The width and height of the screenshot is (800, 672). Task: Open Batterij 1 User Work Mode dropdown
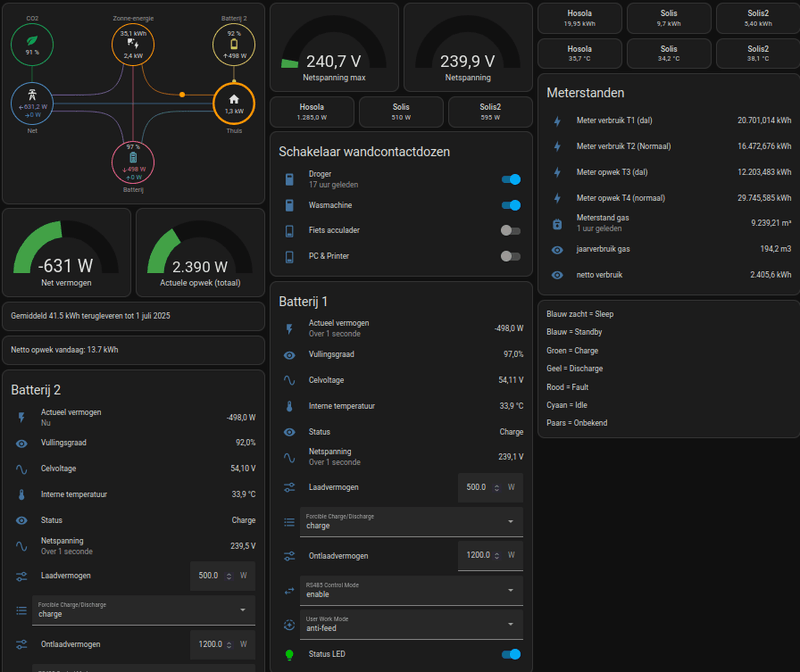pos(411,624)
